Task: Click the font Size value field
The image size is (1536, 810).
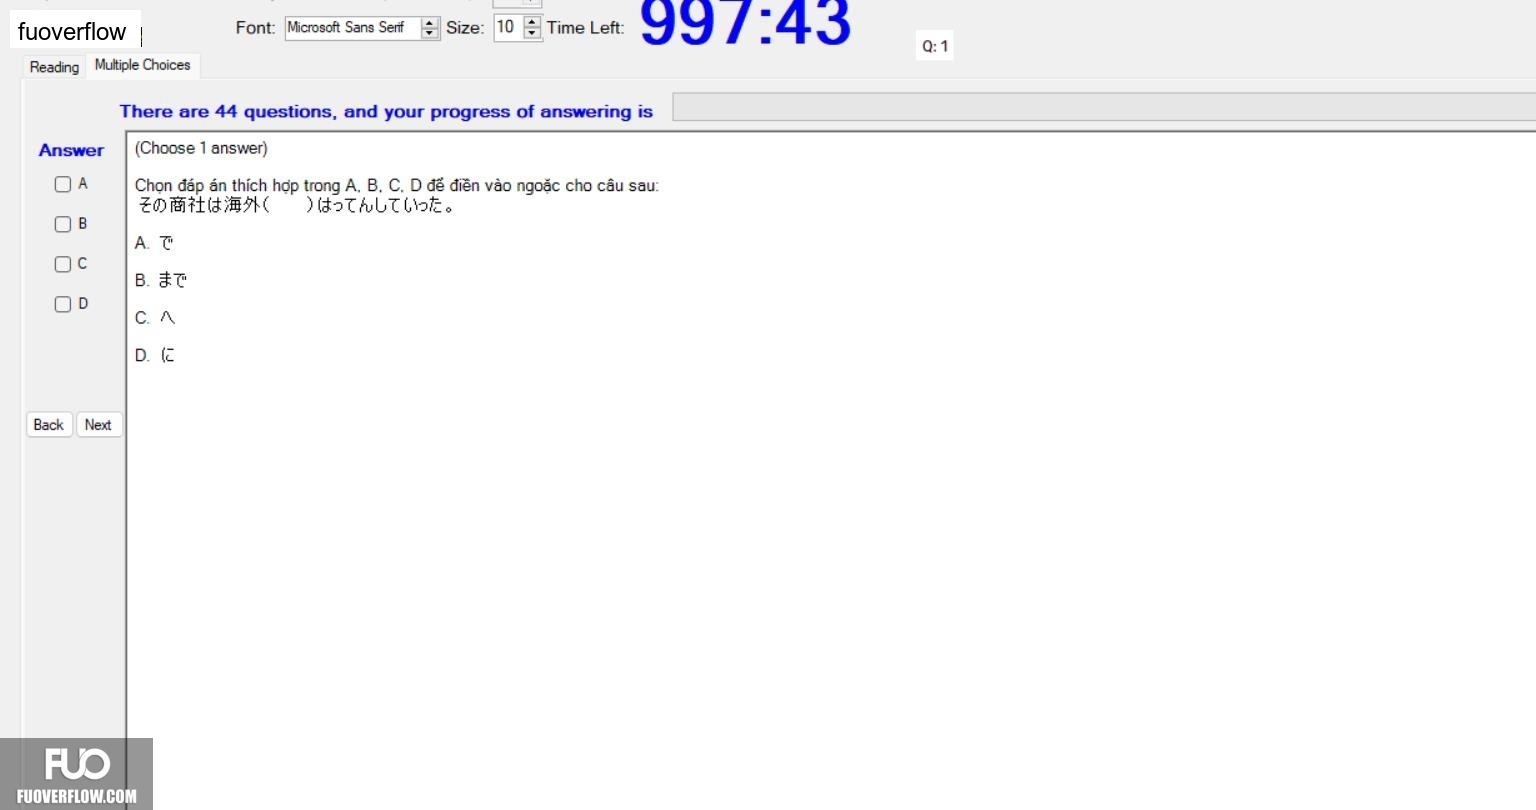Action: 508,28
